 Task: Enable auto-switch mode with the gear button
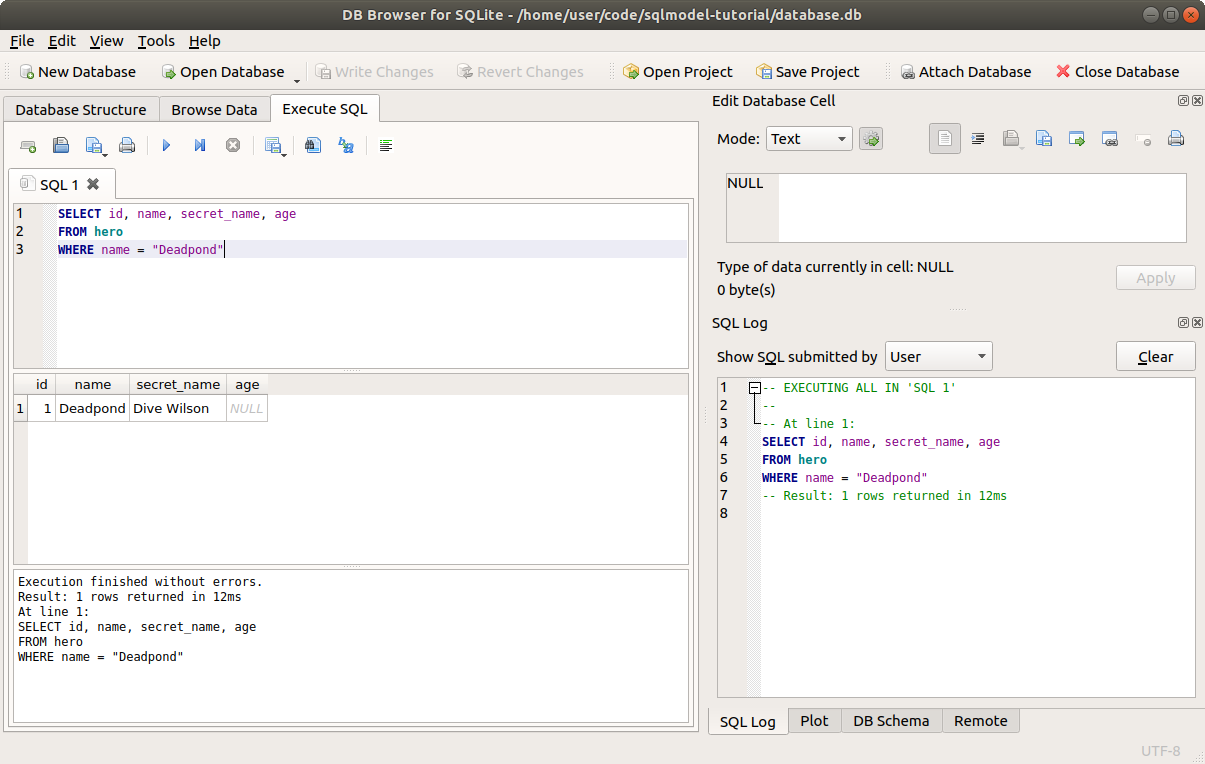point(870,139)
